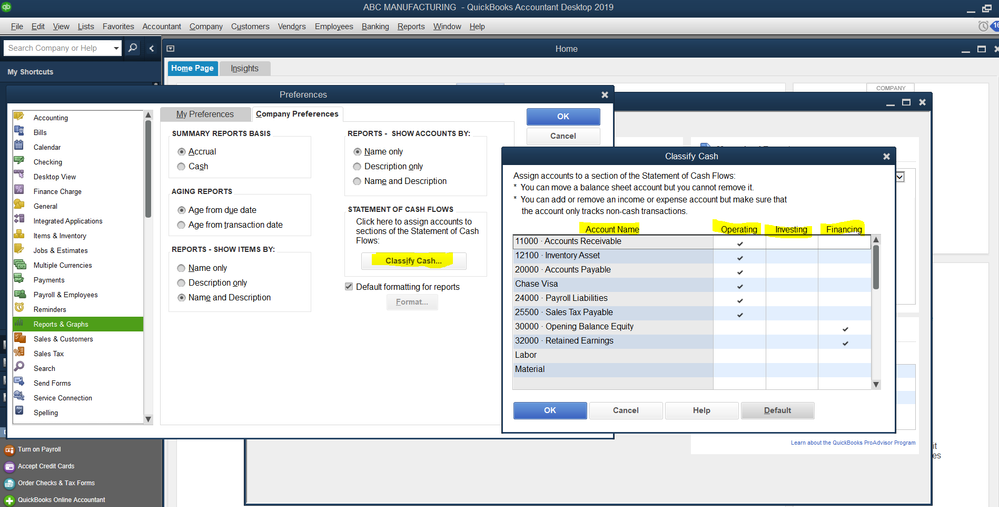Image resolution: width=999 pixels, height=507 pixels.
Task: Open the Reports menu
Action: (411, 26)
